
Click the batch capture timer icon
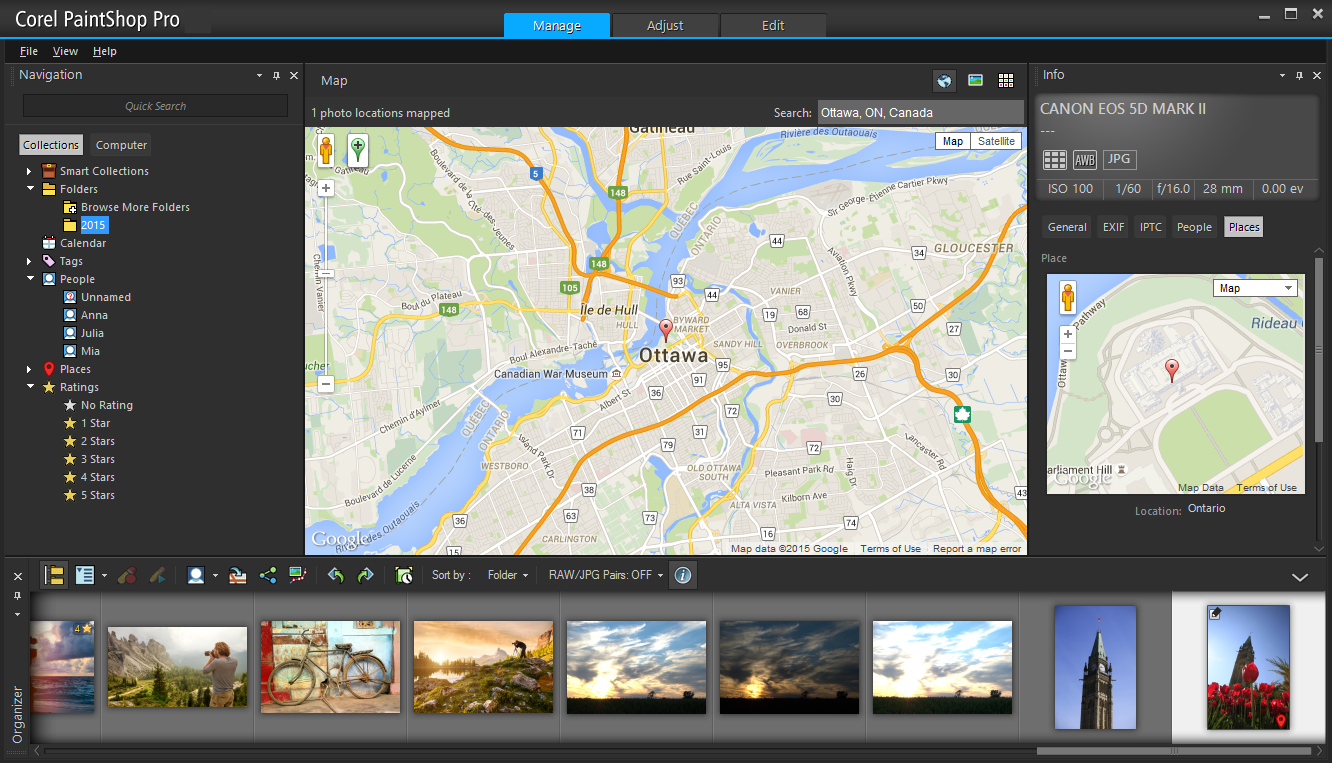403,575
